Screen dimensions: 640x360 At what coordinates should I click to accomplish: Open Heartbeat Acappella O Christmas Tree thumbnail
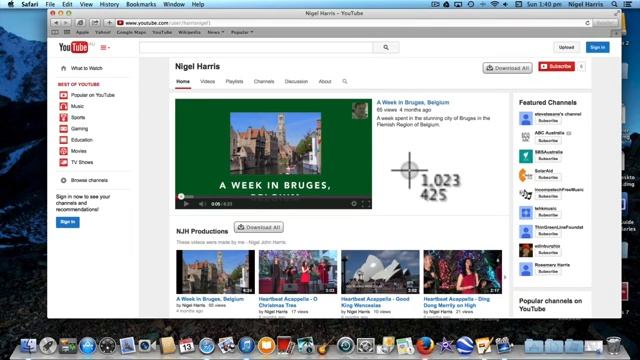pos(298,272)
